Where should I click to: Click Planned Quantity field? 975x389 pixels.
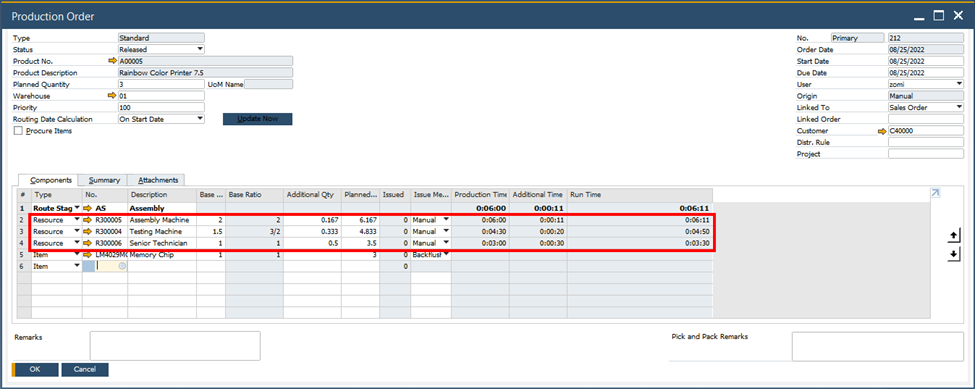[161, 84]
